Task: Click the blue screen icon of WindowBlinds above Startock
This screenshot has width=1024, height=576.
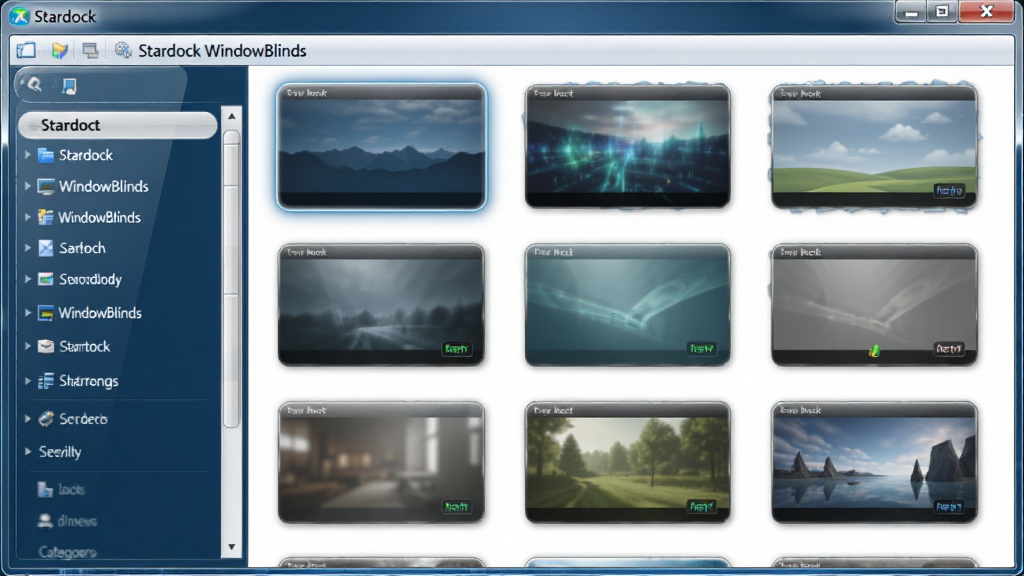Action: pos(46,313)
